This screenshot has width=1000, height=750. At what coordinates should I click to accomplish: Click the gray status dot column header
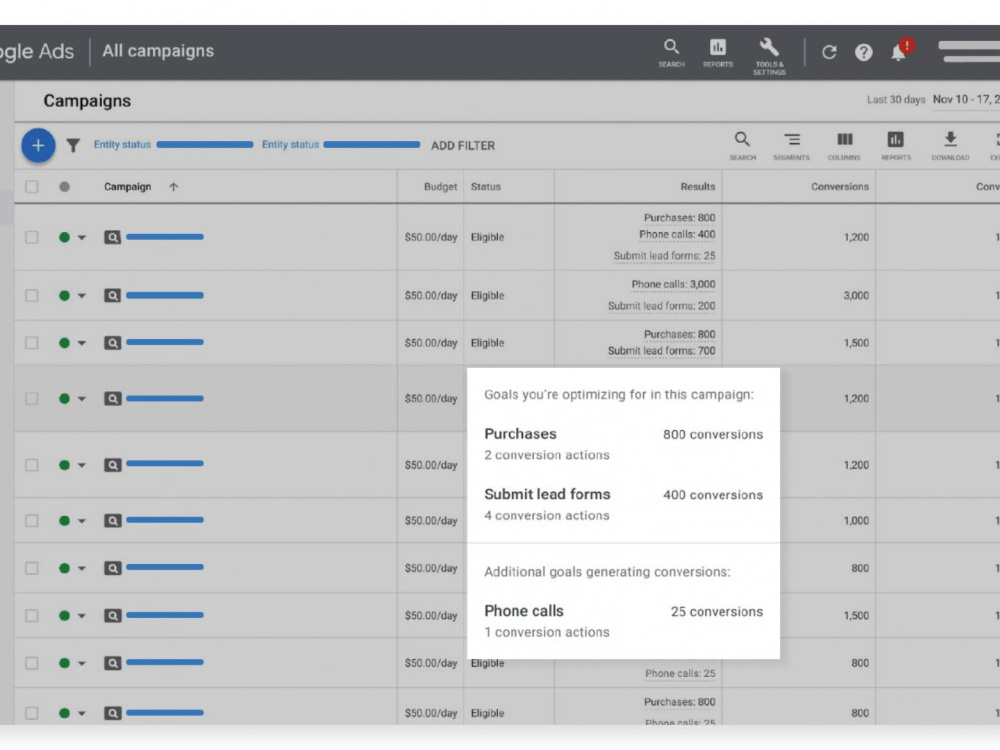point(64,187)
